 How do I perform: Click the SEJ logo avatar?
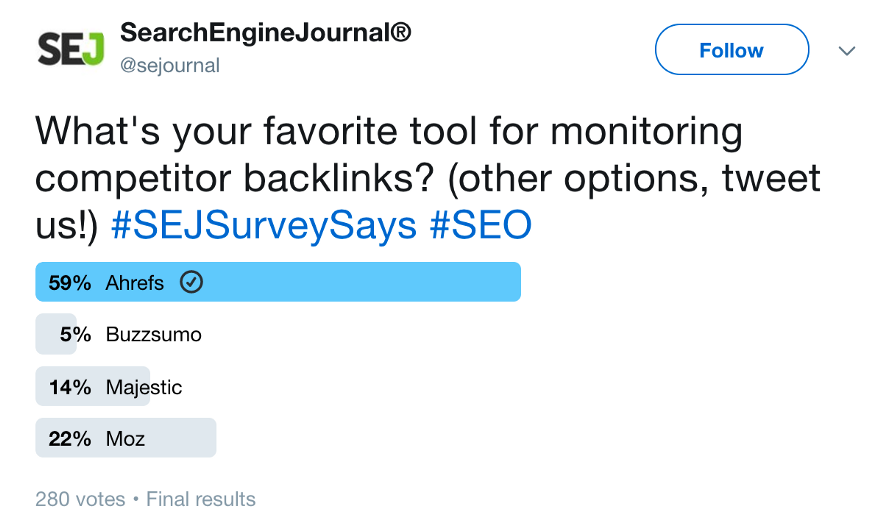71,49
